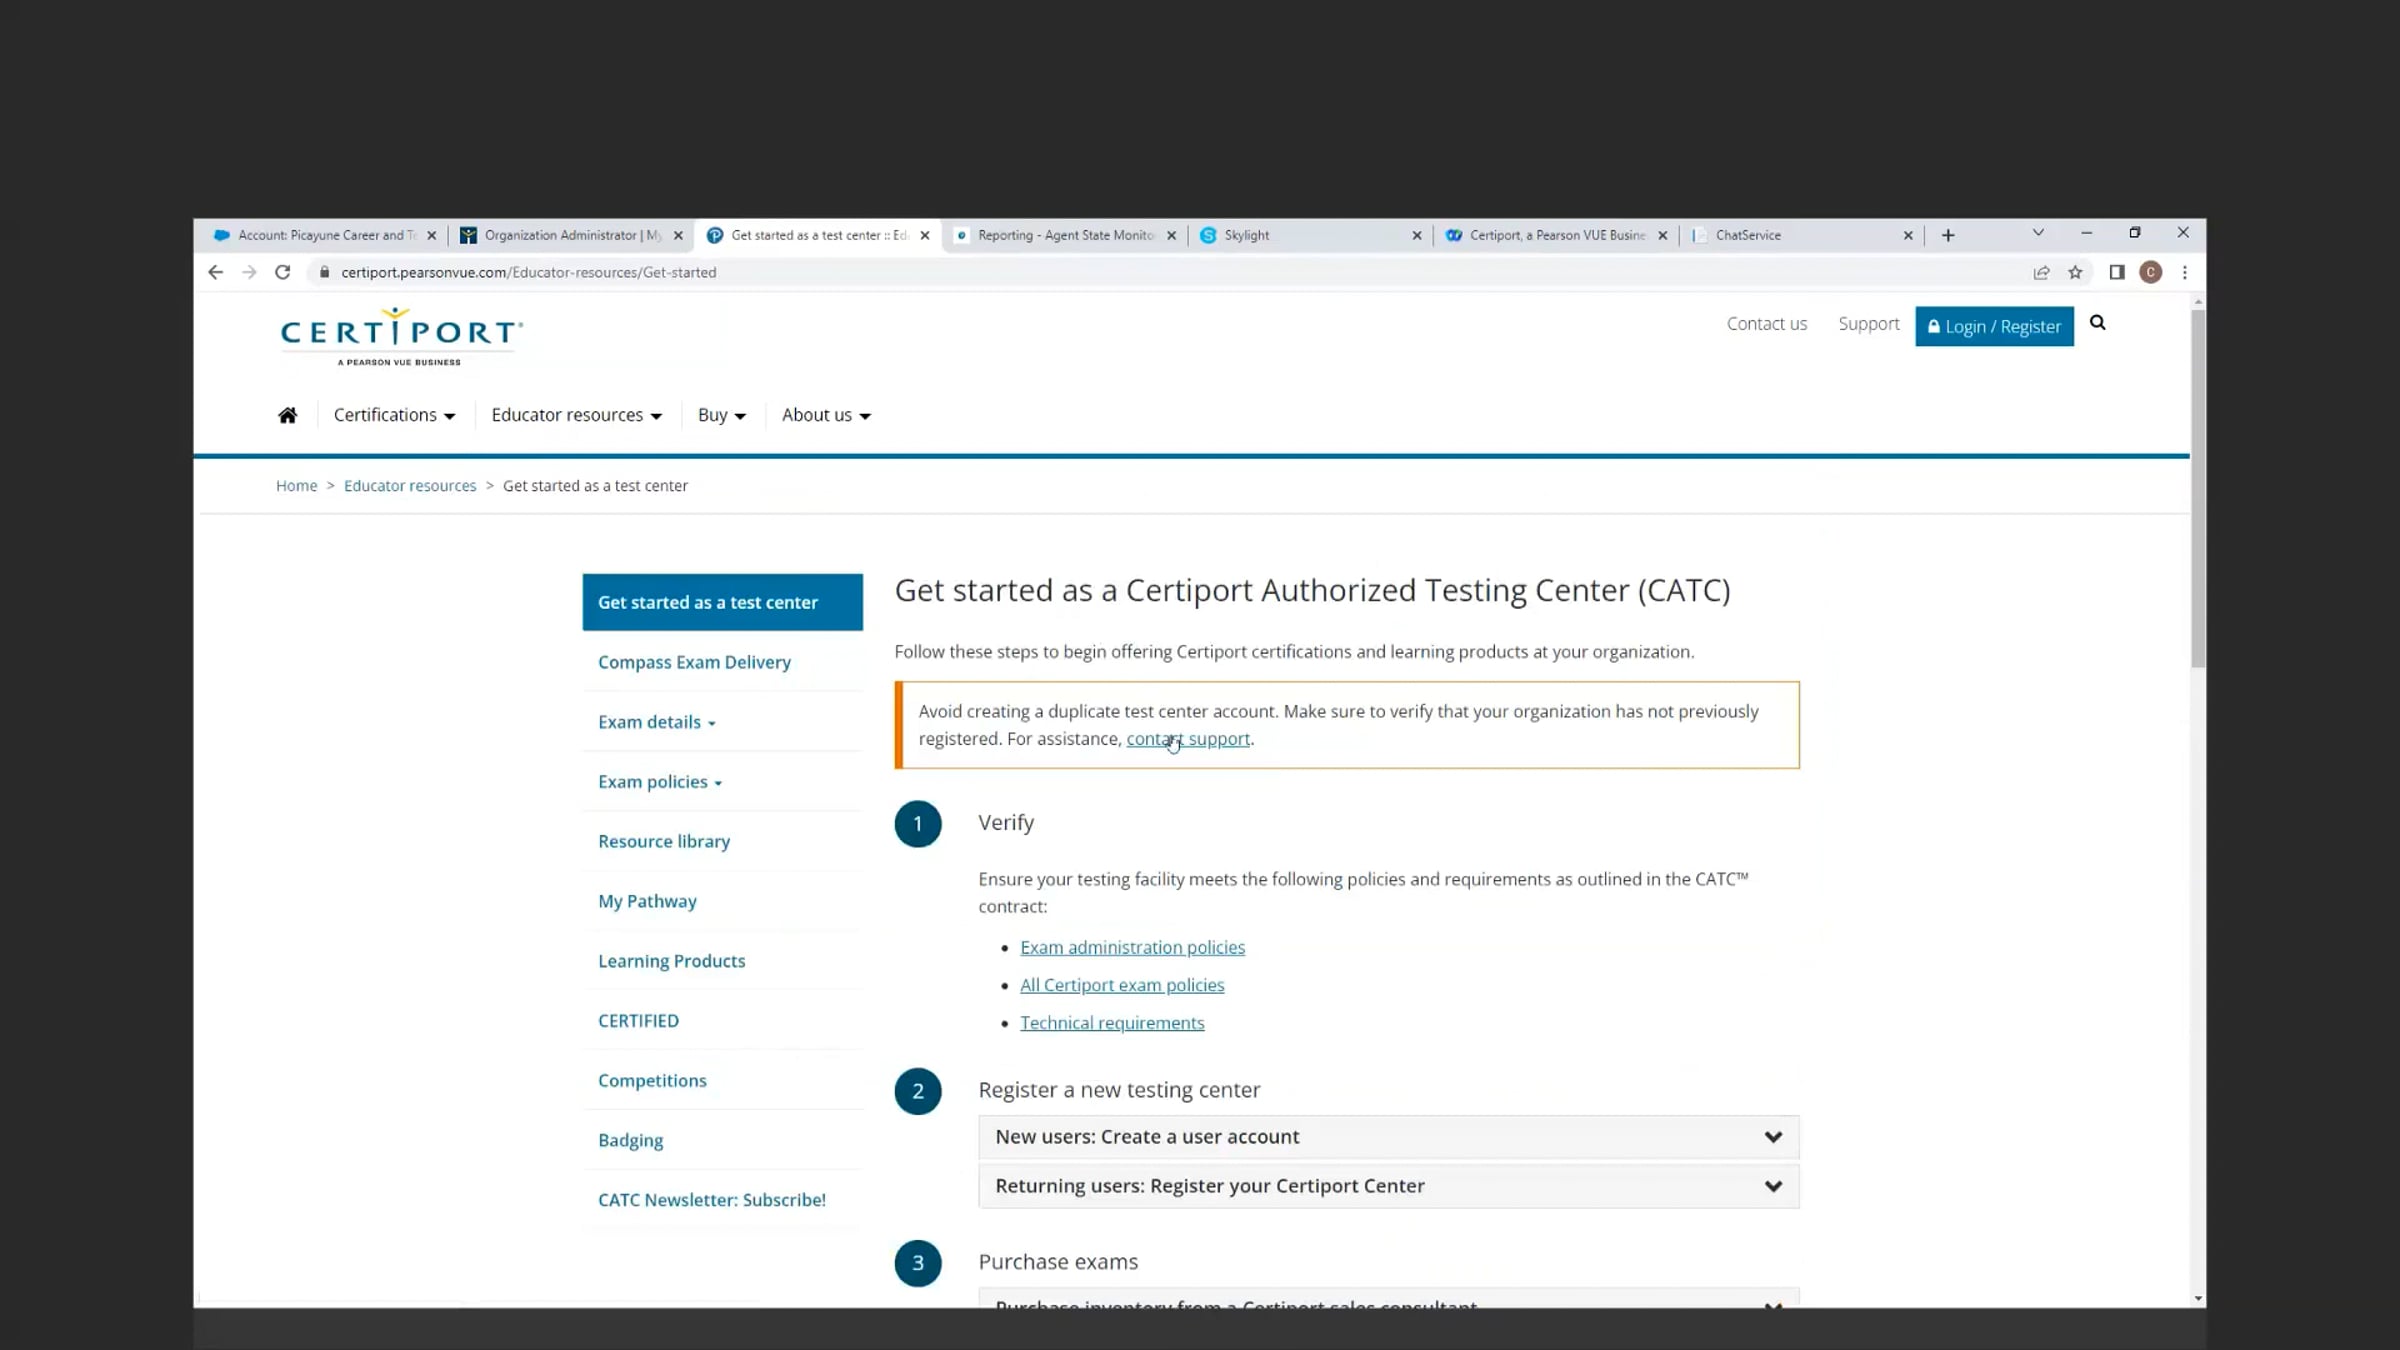Open Compass Exam Delivery in sidebar
2400x1350 pixels.
[694, 662]
